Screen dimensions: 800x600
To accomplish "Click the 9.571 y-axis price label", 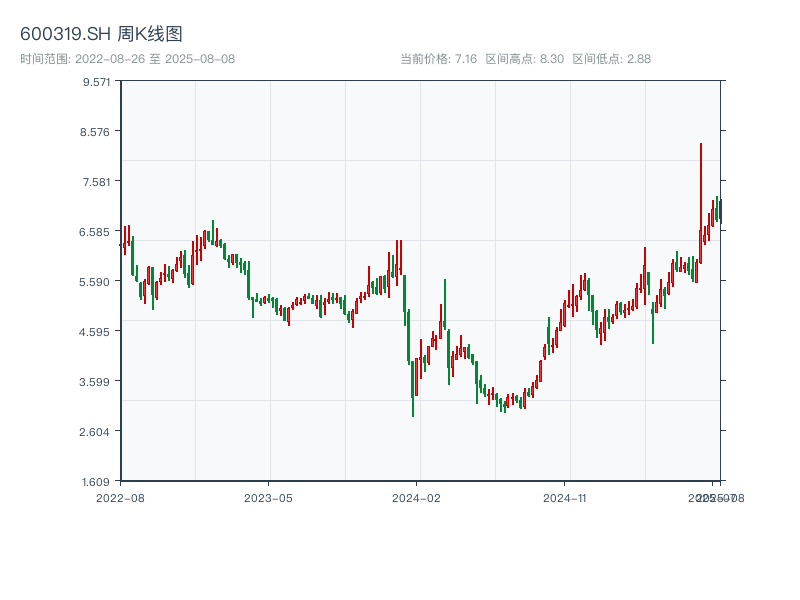I will [x=97, y=82].
